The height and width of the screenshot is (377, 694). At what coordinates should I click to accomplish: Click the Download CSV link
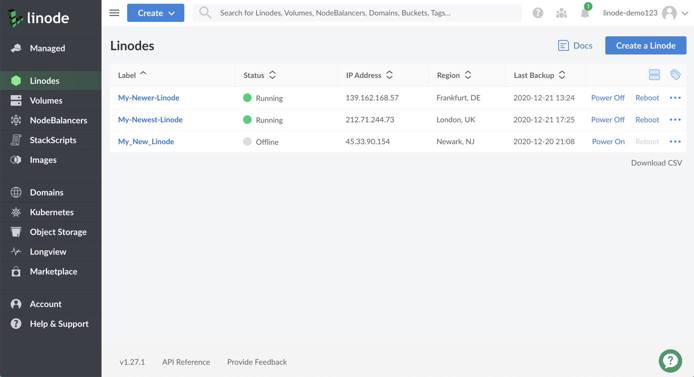pyautogui.click(x=656, y=163)
